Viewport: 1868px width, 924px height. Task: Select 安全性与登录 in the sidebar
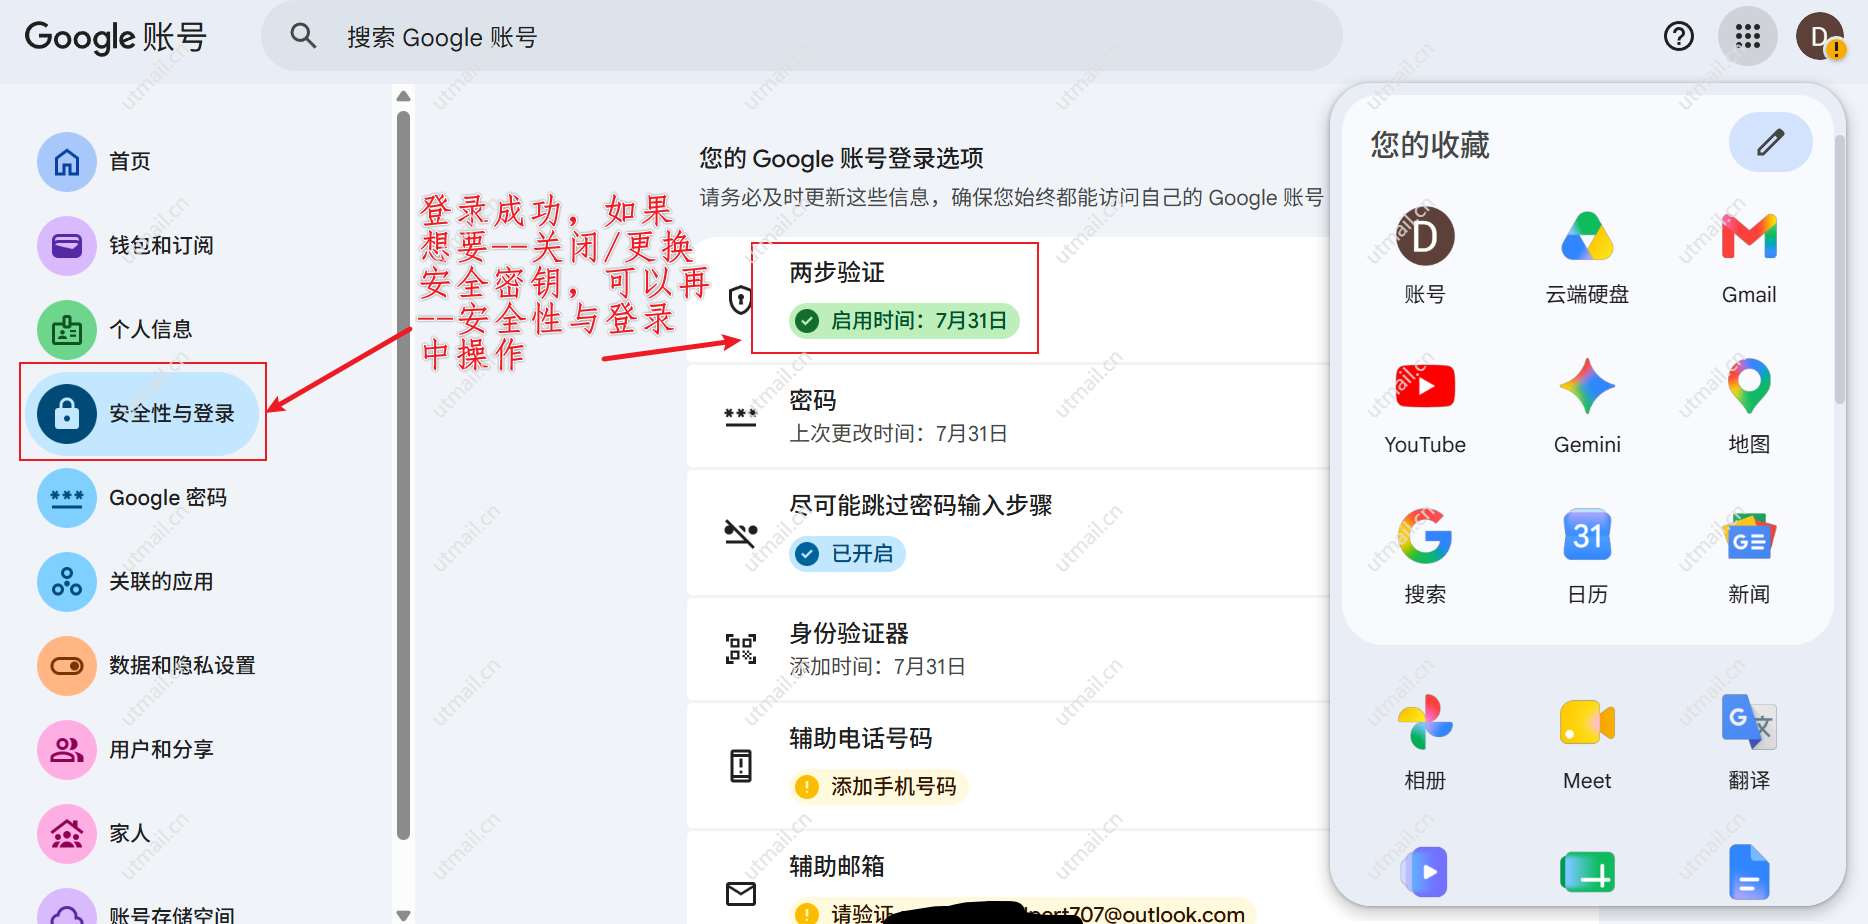coord(143,413)
